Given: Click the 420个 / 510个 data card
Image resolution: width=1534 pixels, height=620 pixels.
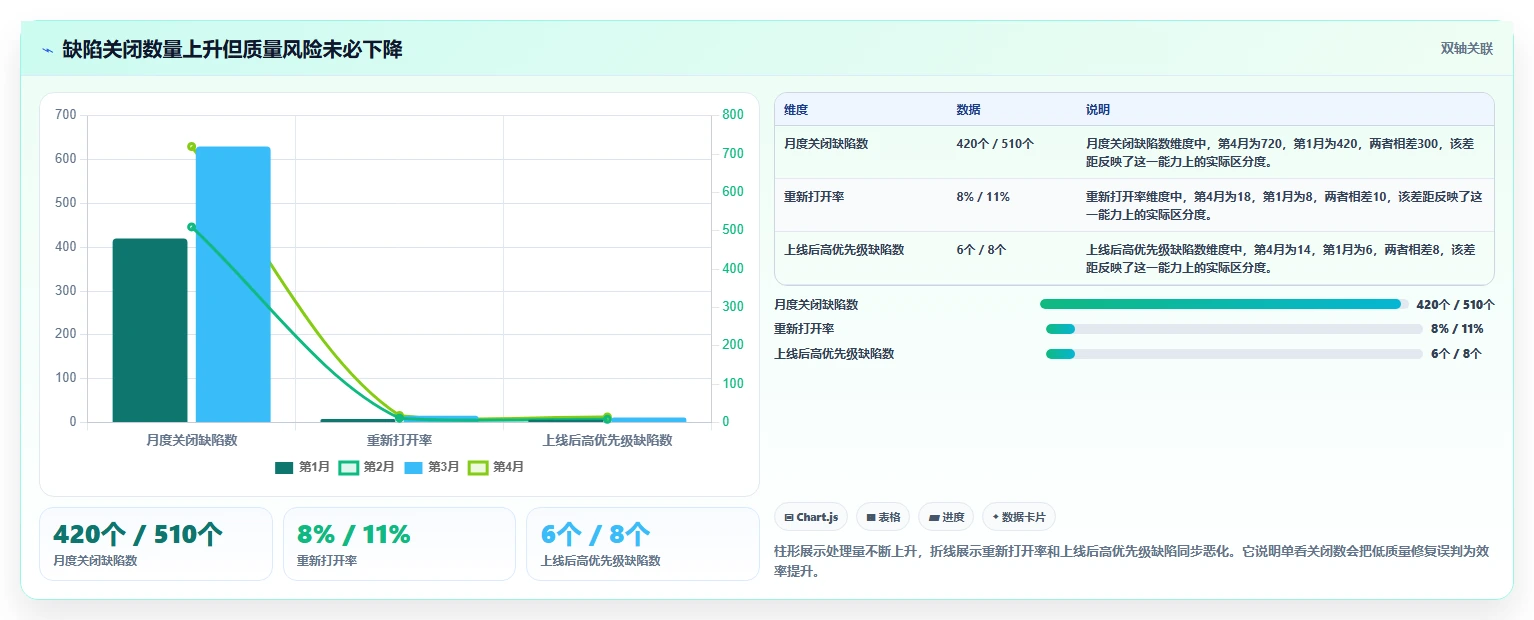Looking at the screenshot, I should (x=156, y=544).
